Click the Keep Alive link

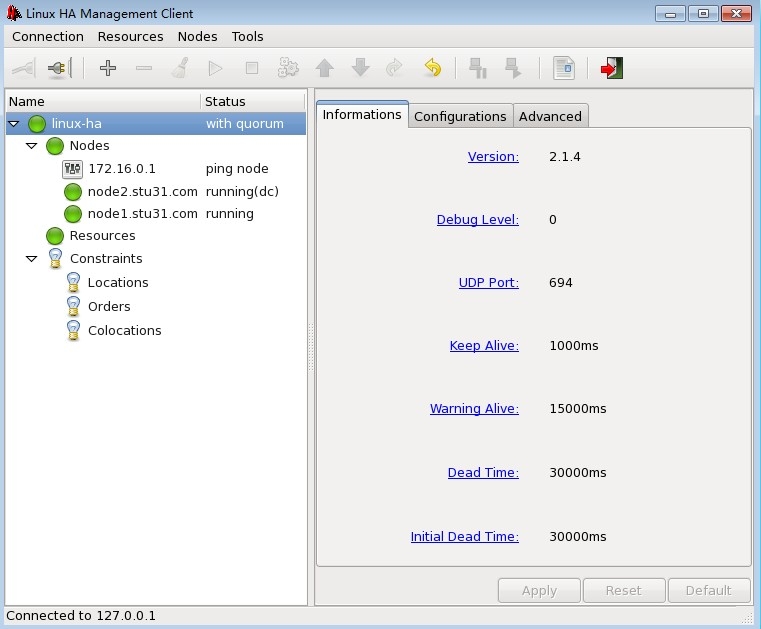point(484,346)
